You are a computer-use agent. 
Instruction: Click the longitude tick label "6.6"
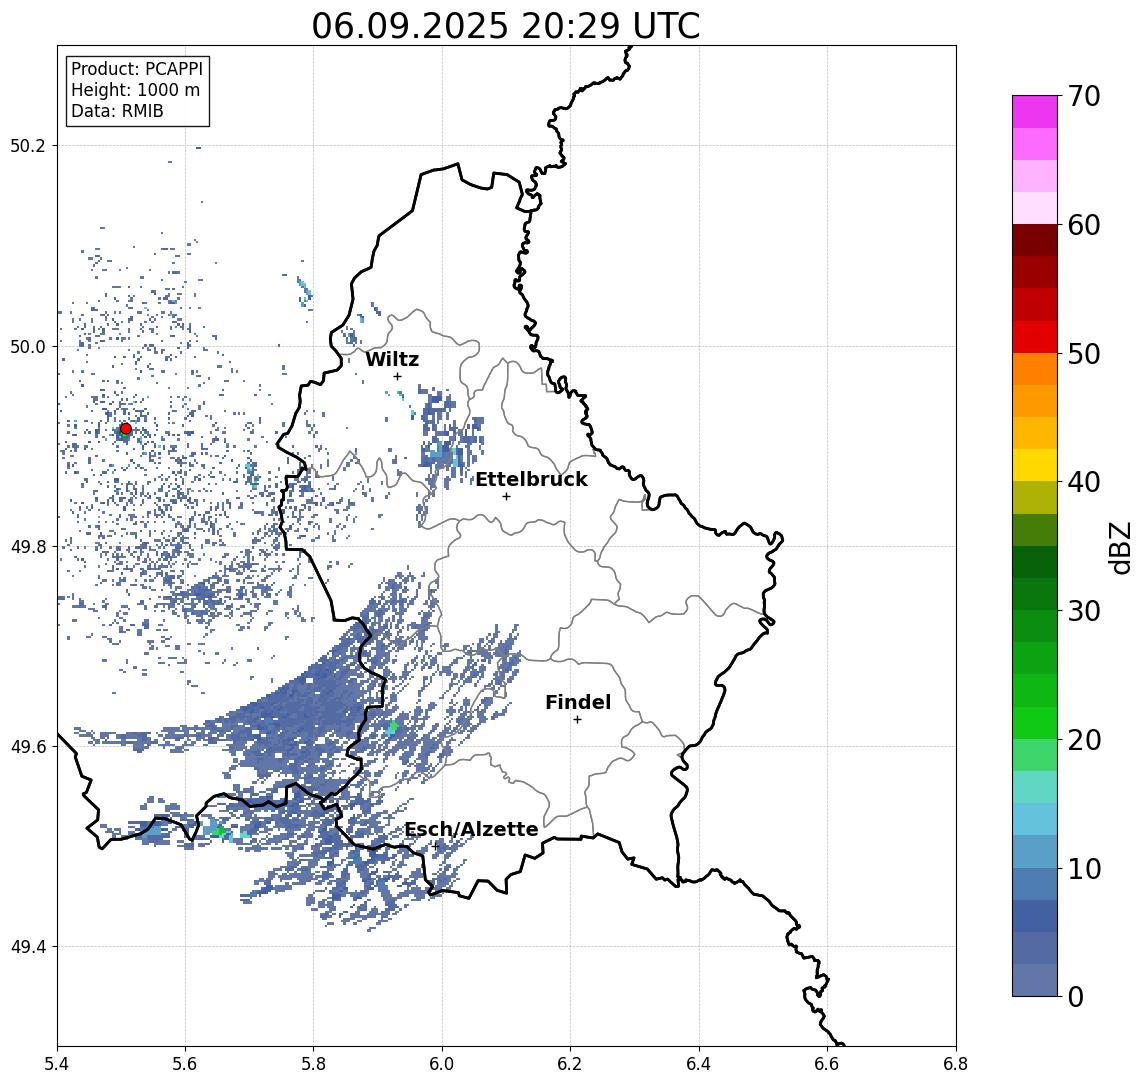coord(827,1064)
